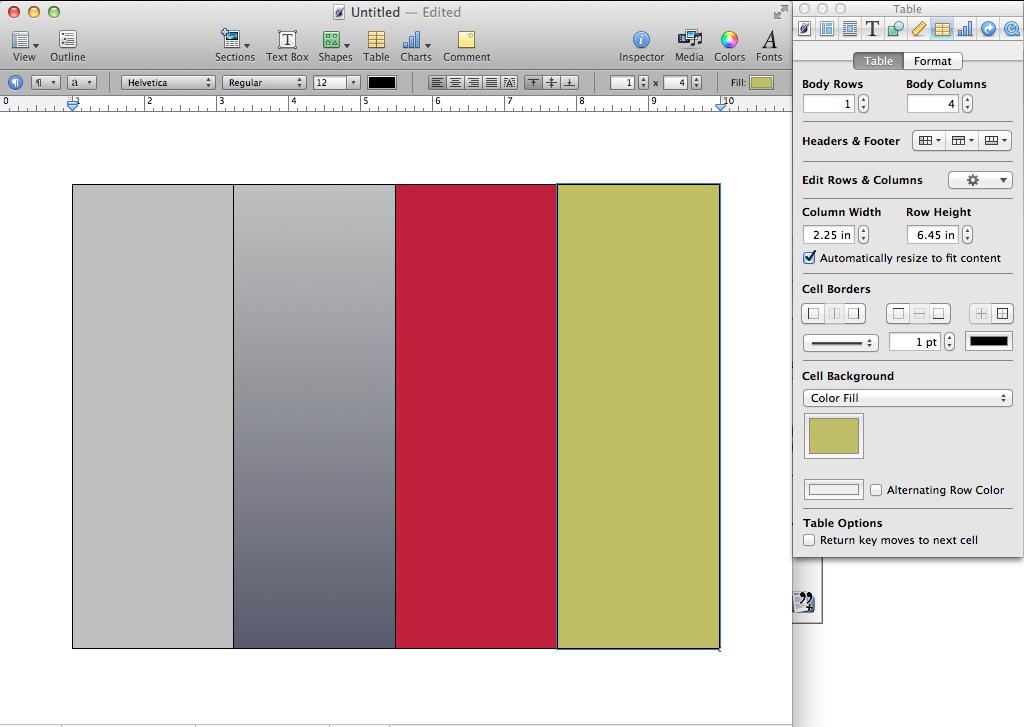
Task: Toggle the Inspector window
Action: (x=641, y=46)
